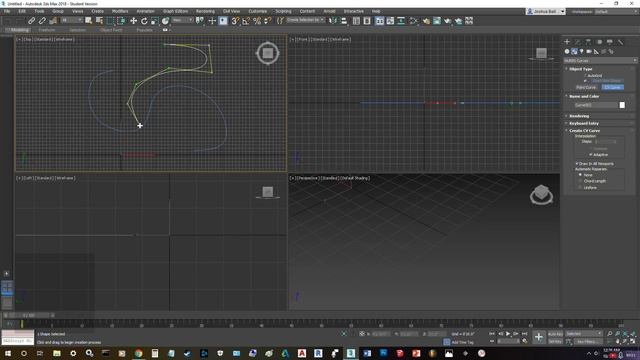The width and height of the screenshot is (640, 360).
Task: Click the Mirror tool icon
Action: [333, 20]
